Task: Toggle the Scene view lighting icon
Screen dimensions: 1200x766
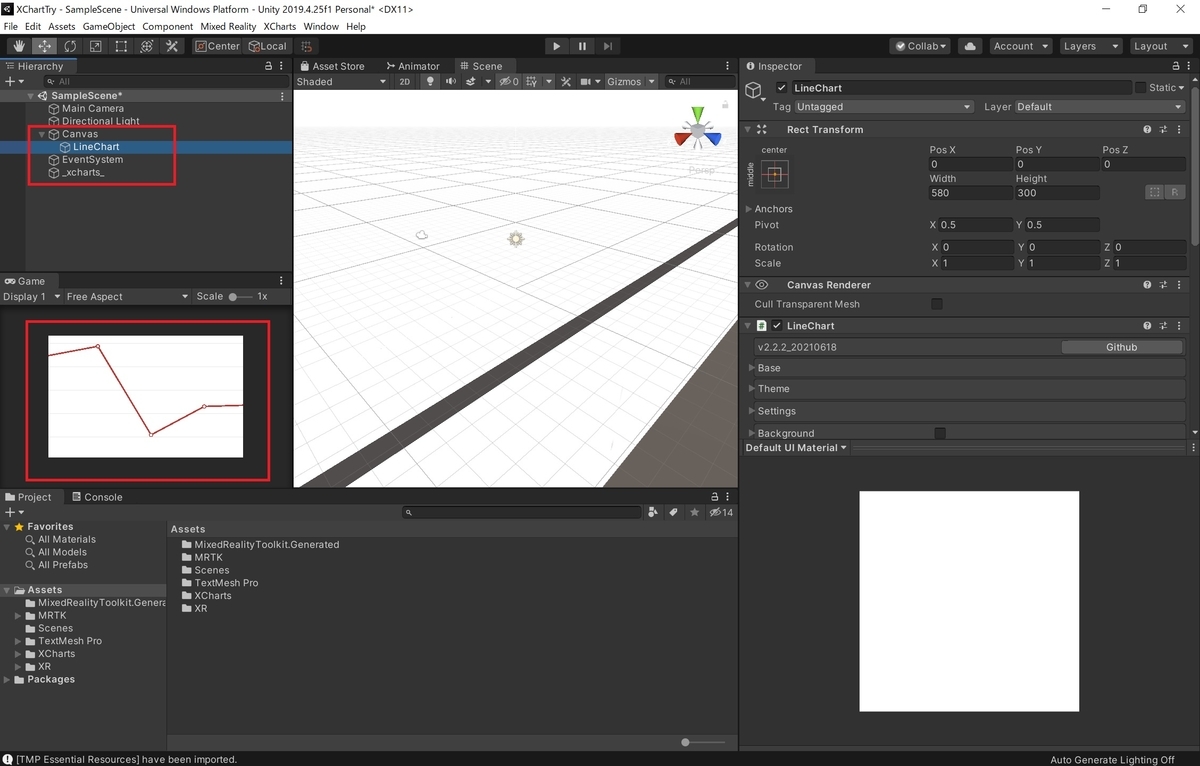Action: [x=429, y=81]
